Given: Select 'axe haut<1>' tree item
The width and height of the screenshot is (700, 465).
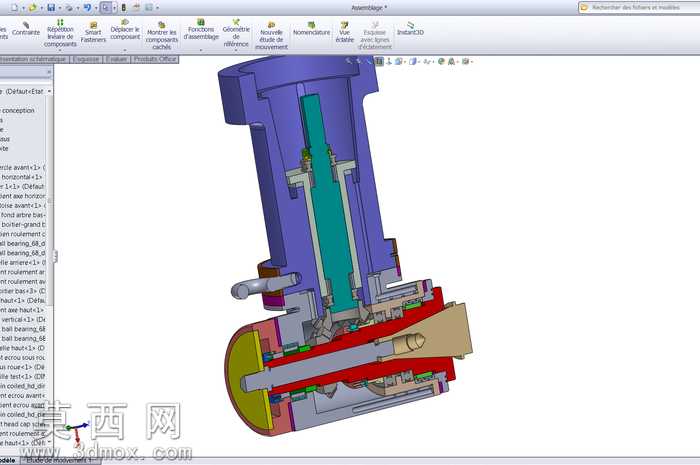Looking at the screenshot, I should [x=23, y=310].
